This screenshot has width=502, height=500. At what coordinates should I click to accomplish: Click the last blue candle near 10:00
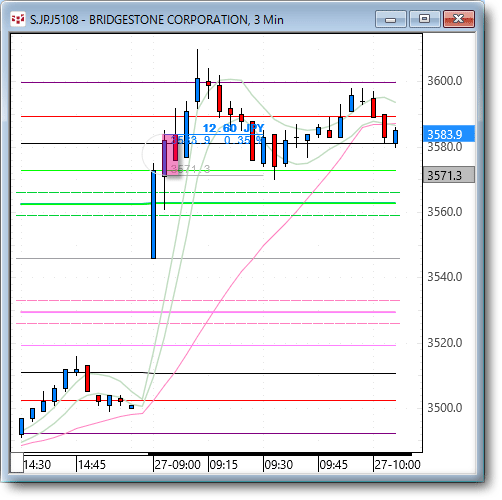click(396, 137)
